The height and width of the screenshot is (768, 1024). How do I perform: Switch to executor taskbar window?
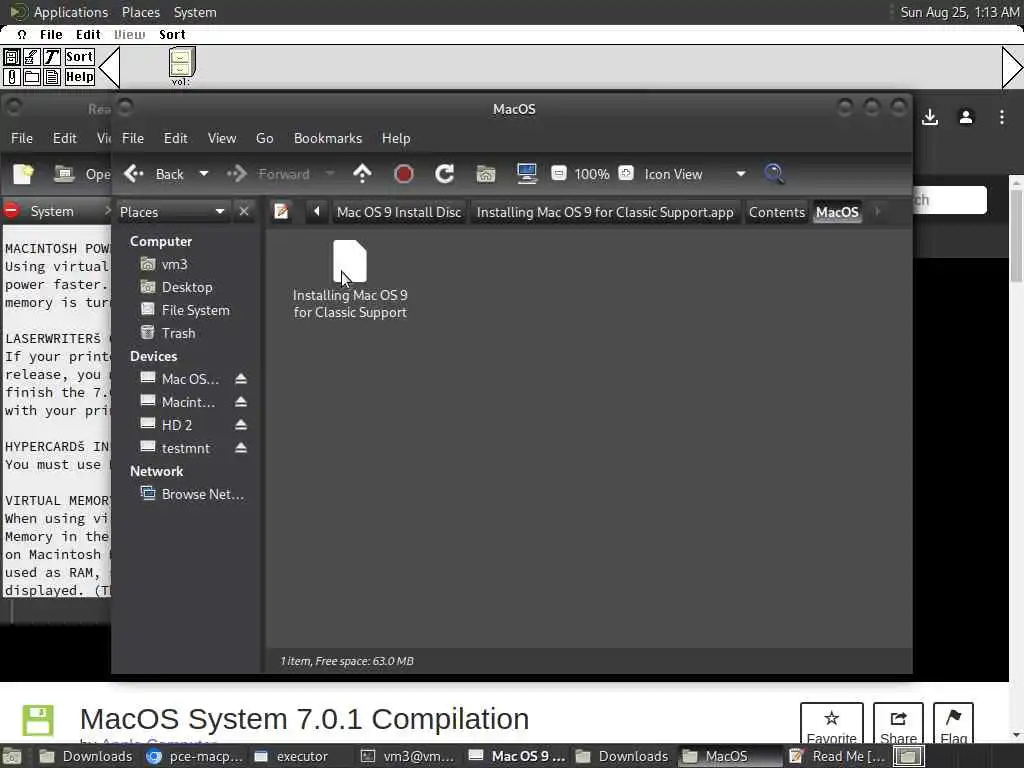click(x=291, y=756)
